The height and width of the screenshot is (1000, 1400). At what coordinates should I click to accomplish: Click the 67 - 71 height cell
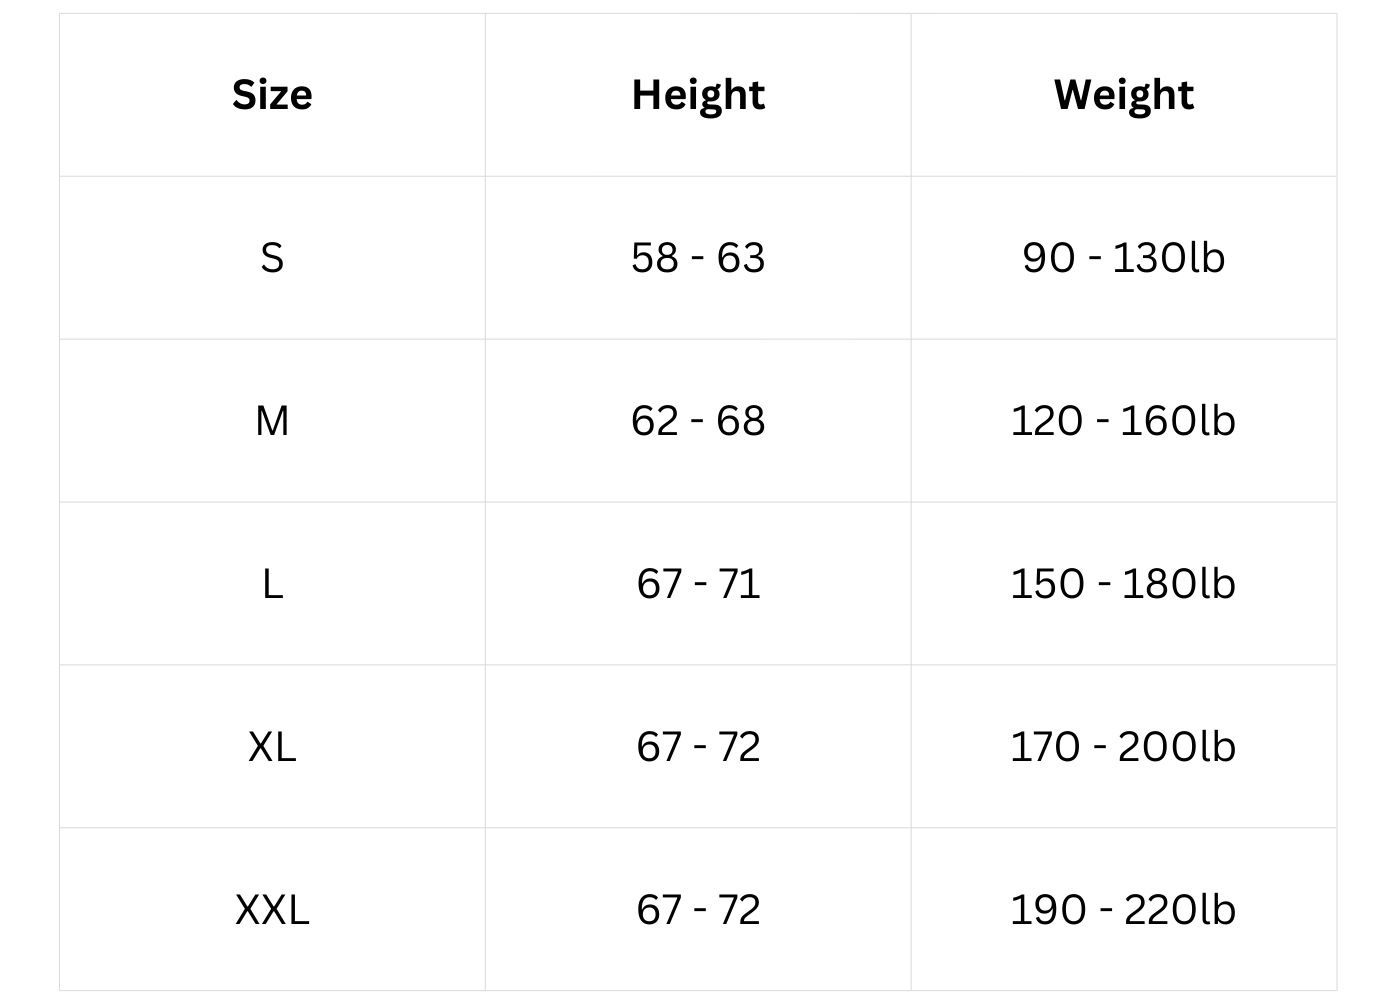[x=698, y=584]
